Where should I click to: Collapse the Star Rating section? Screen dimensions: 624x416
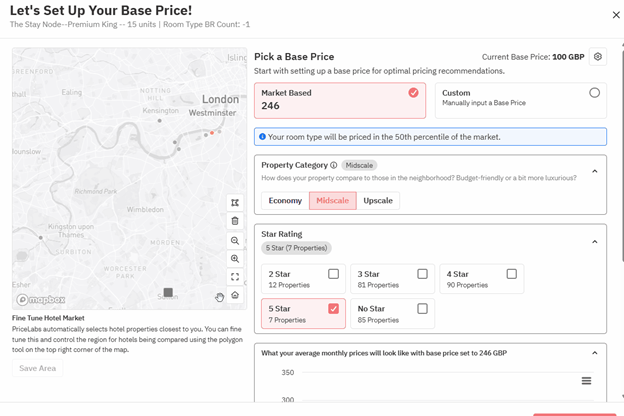pos(594,241)
